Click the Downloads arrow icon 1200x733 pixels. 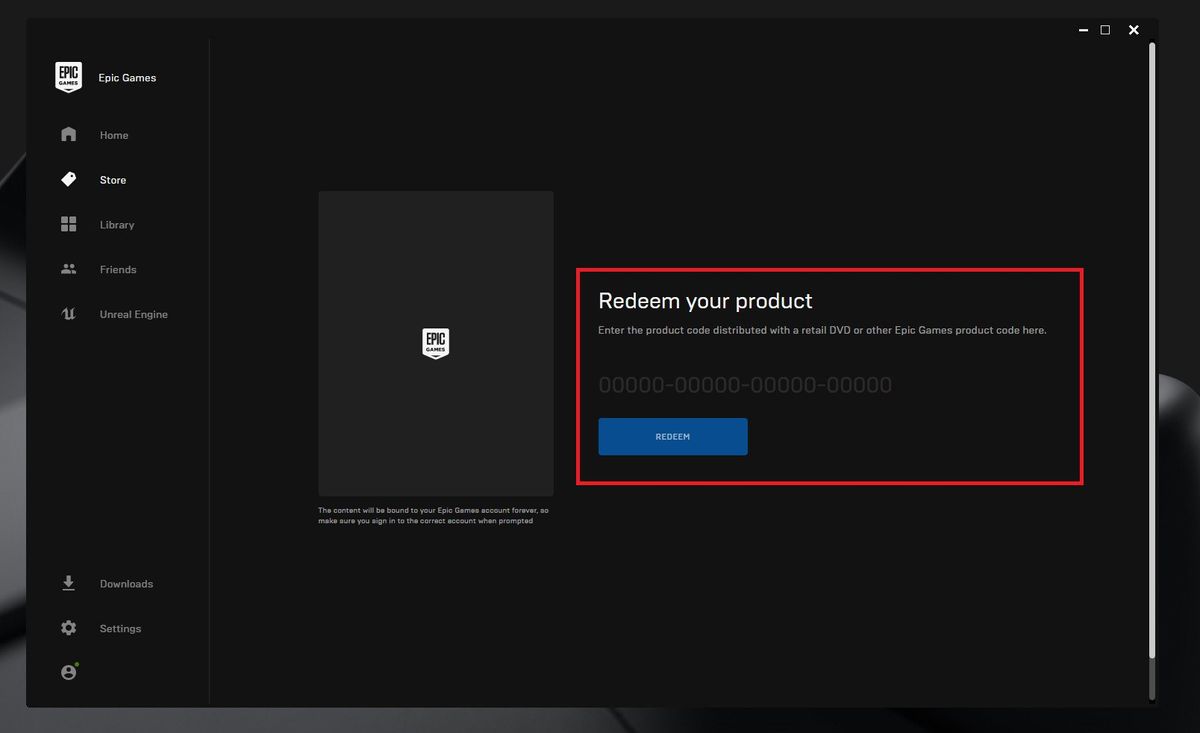(68, 583)
